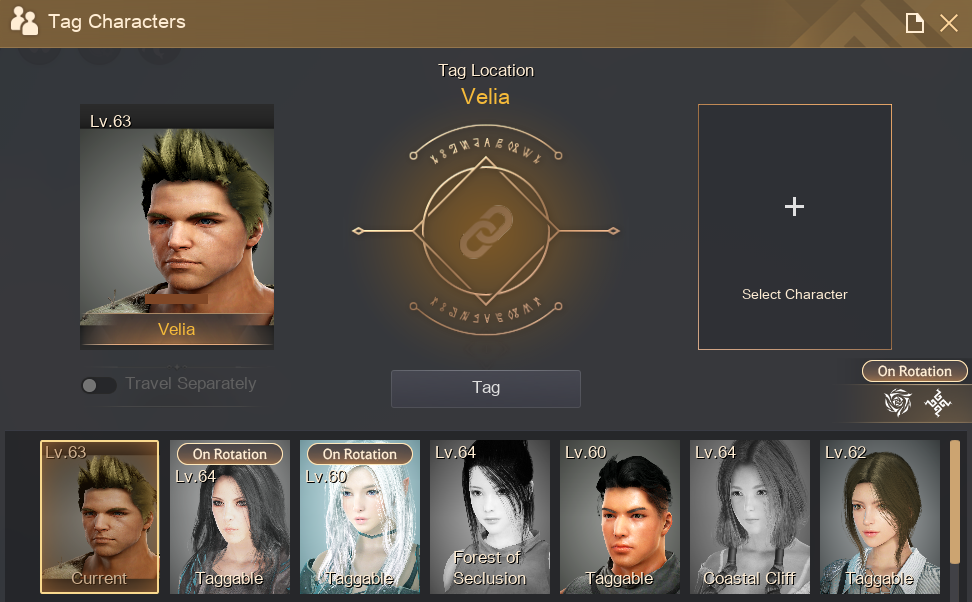The image size is (972, 602).
Task: Click the On Rotation filter button
Action: click(x=914, y=371)
